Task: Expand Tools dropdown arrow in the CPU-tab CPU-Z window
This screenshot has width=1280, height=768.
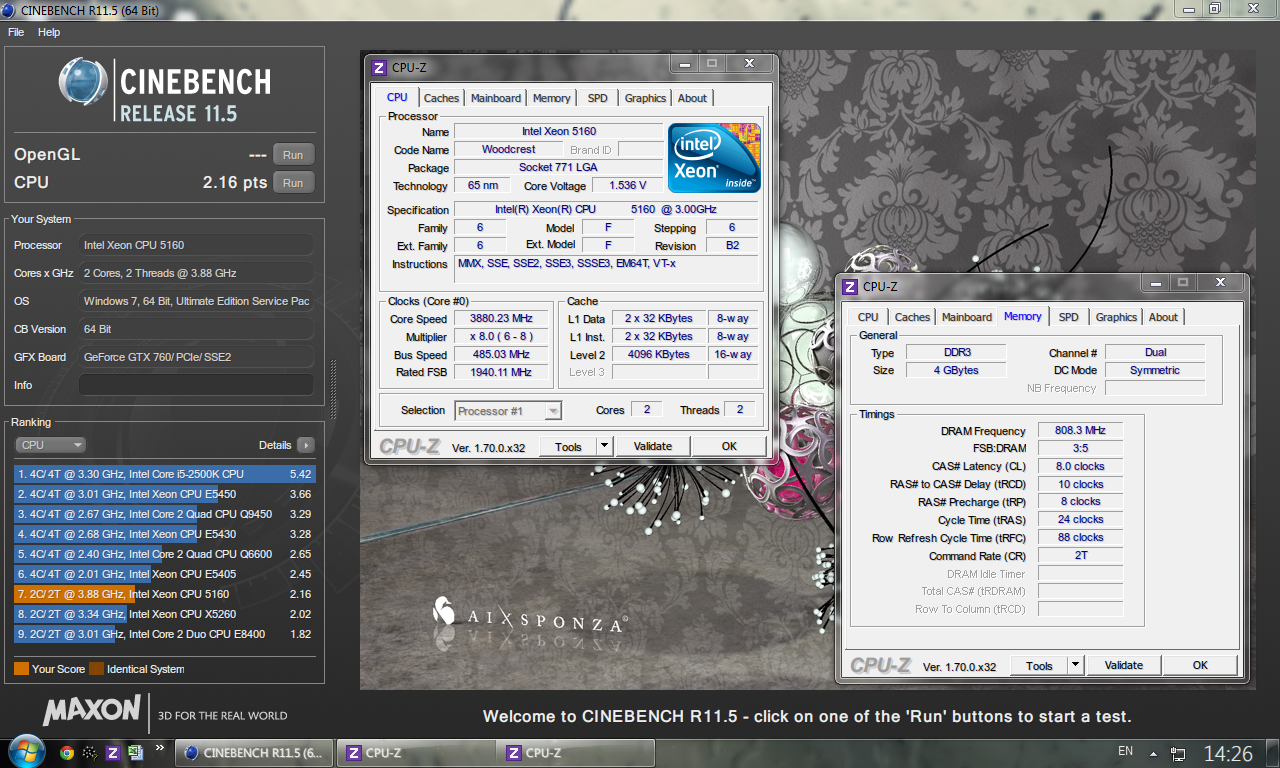Action: click(x=605, y=446)
